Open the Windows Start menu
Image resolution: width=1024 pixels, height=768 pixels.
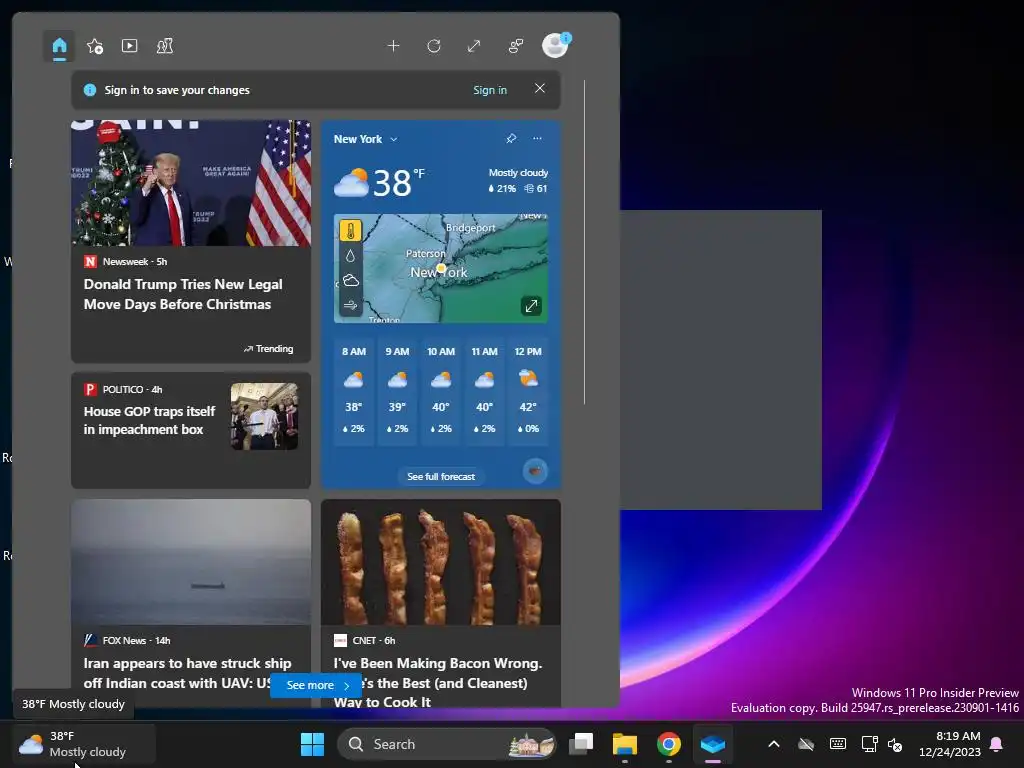[312, 744]
